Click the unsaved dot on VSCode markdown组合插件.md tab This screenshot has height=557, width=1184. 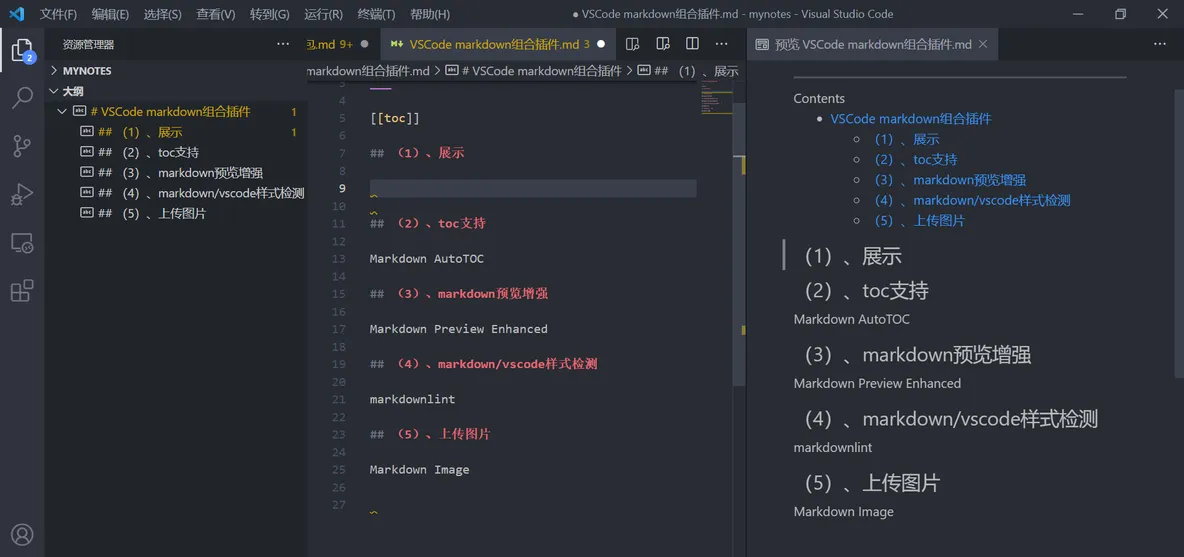click(601, 45)
